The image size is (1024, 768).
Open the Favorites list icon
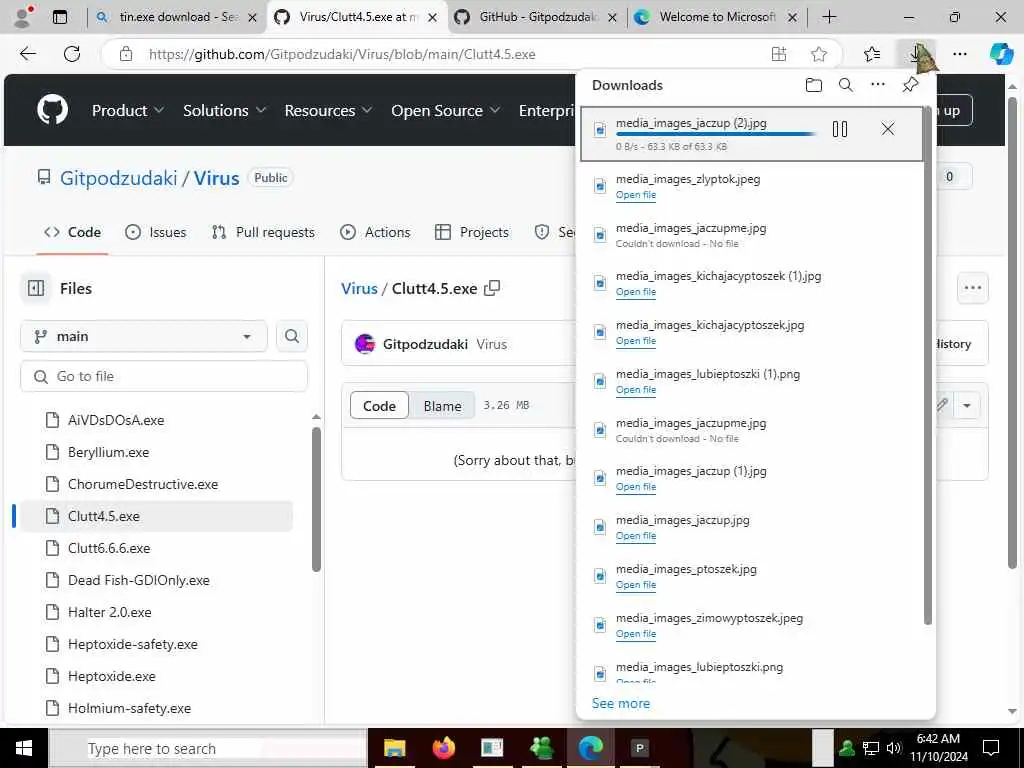point(872,54)
